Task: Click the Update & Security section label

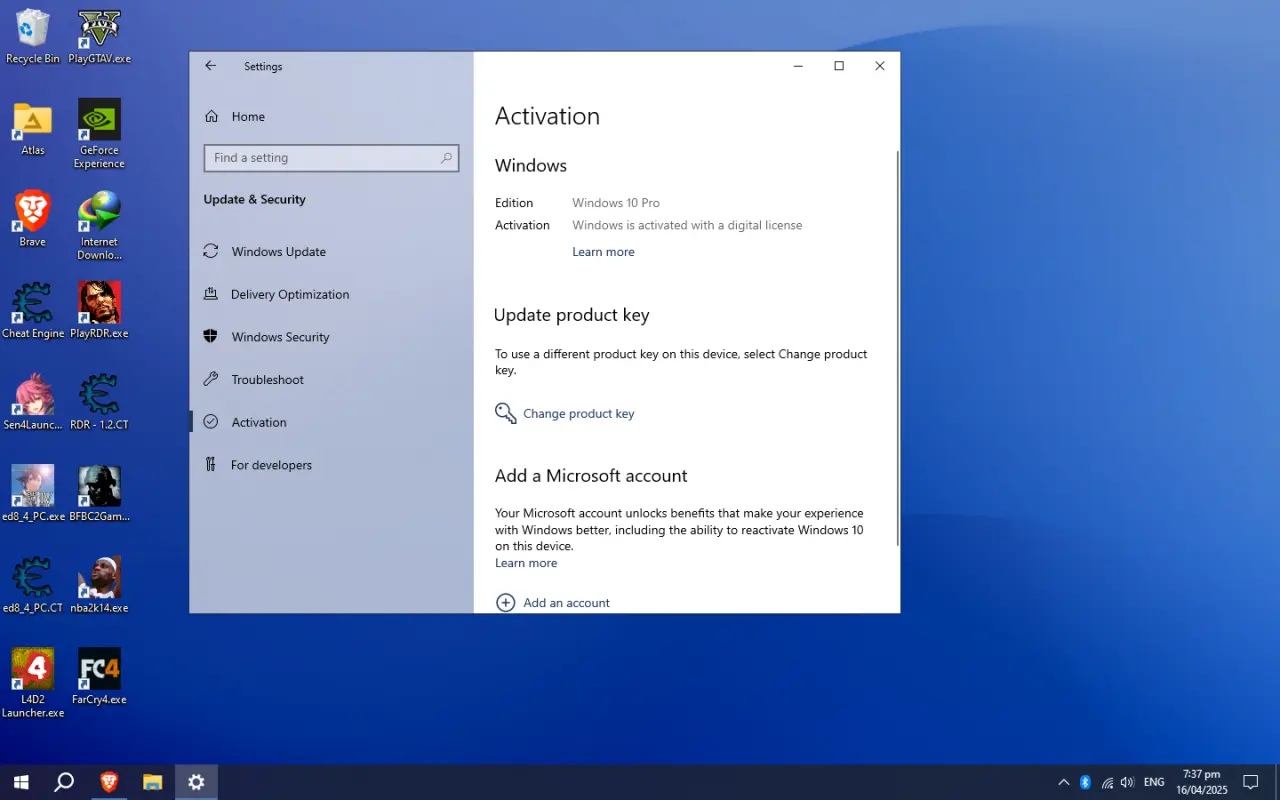Action: point(254,199)
